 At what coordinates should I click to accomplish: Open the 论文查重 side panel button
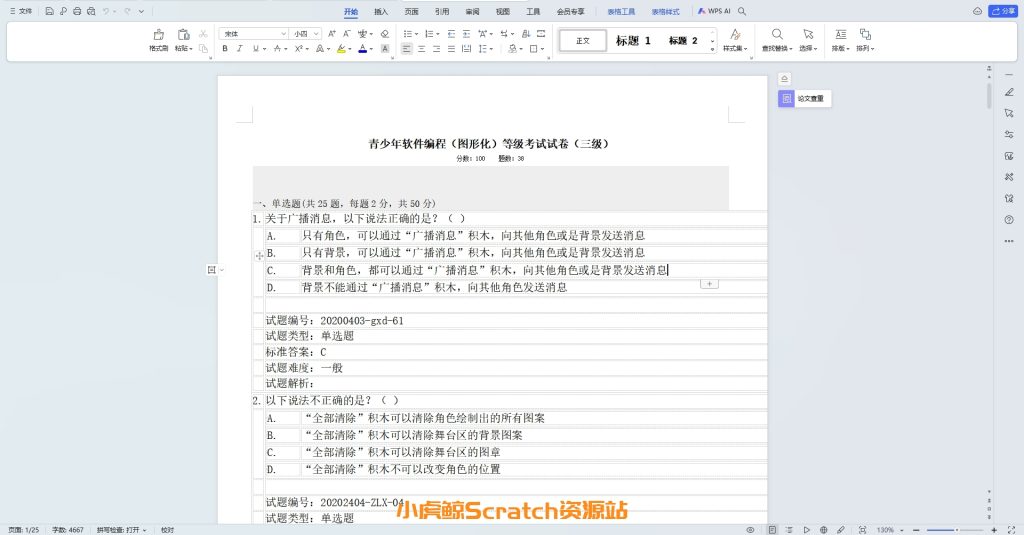[805, 98]
